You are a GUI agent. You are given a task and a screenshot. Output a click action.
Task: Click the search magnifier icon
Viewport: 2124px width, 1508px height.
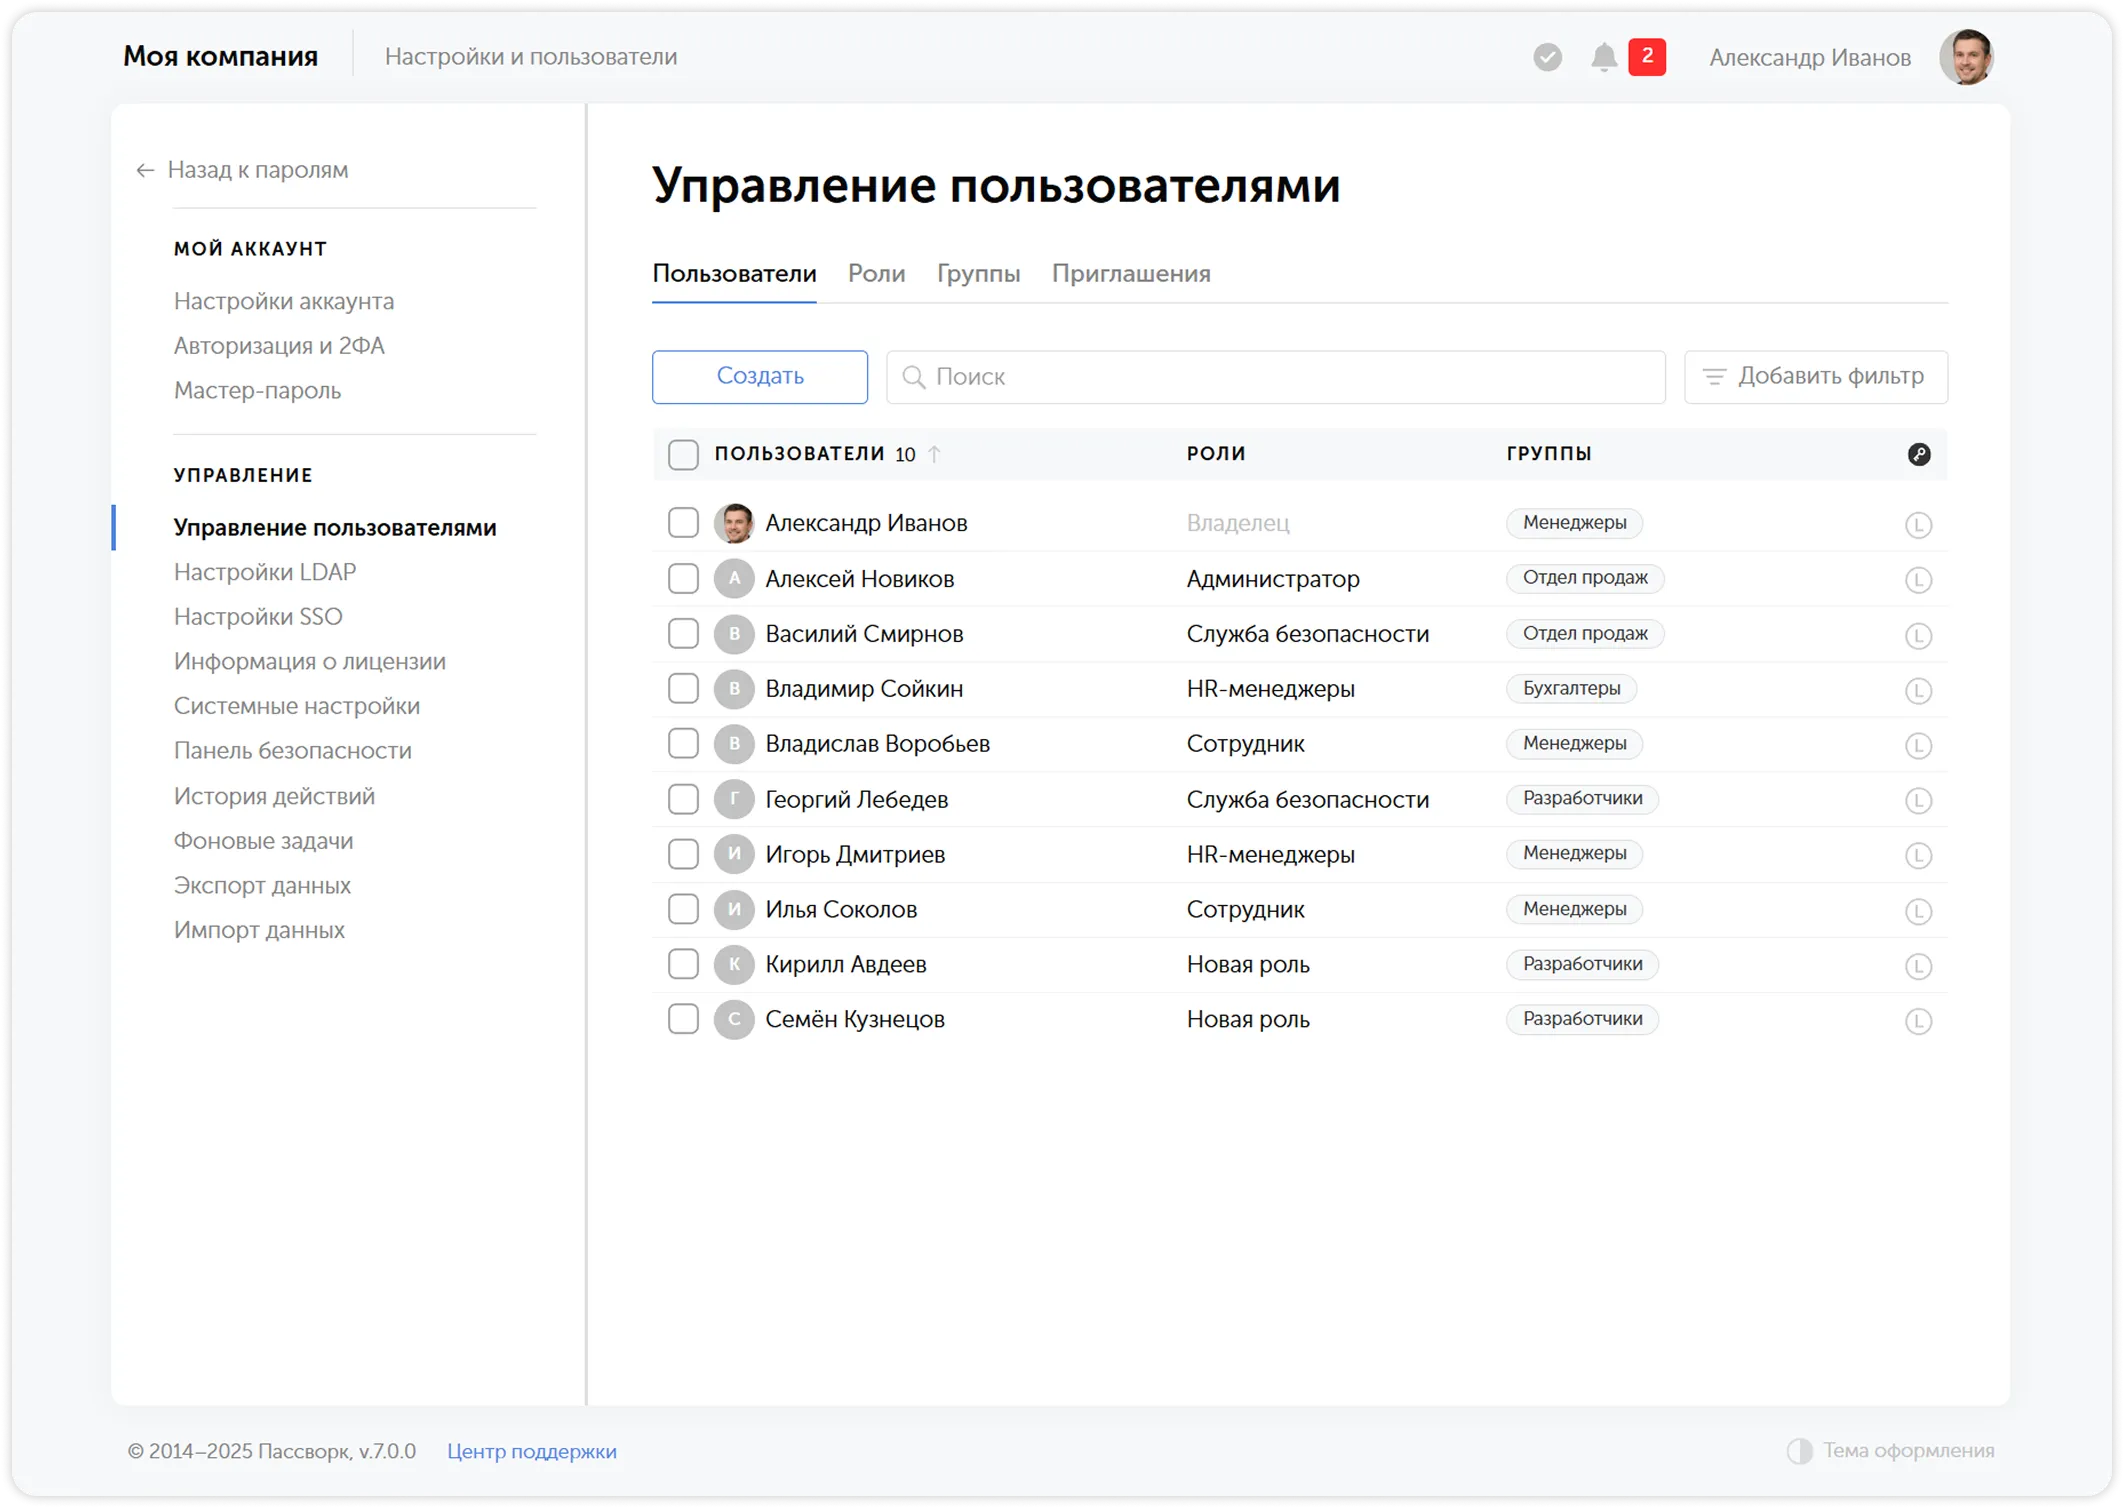tap(913, 377)
